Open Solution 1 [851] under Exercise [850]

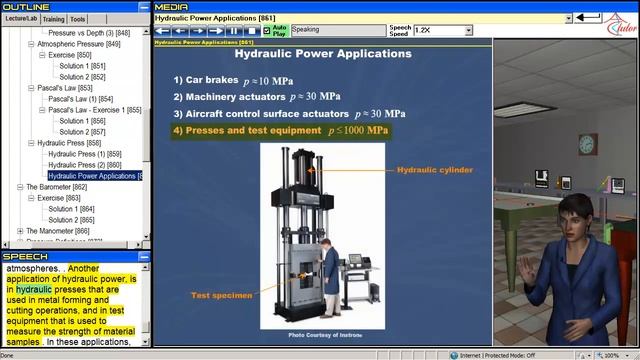(x=82, y=66)
